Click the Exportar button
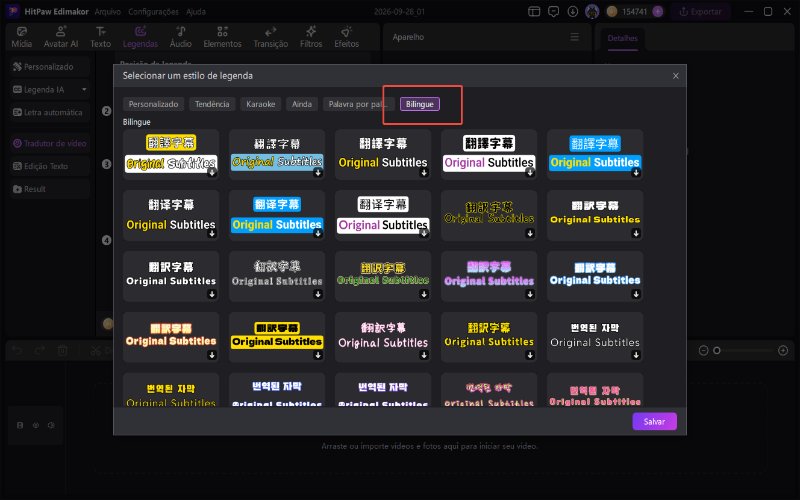 point(701,11)
